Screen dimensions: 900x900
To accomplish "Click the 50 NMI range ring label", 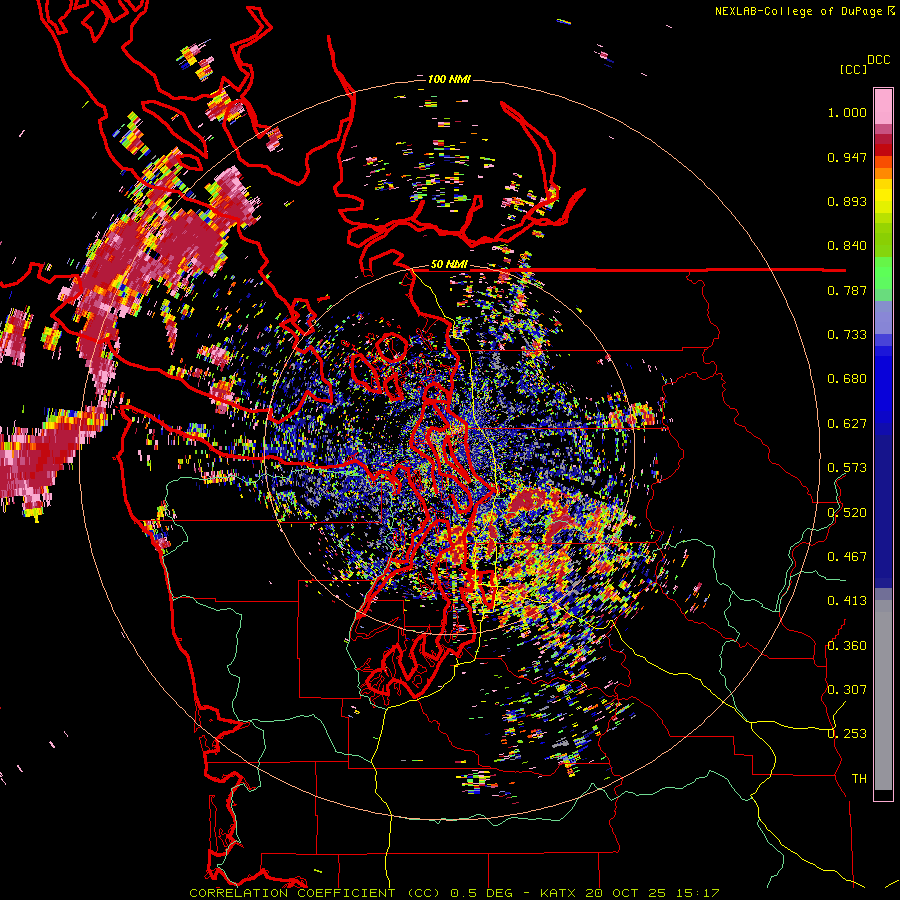I will pyautogui.click(x=449, y=264).
